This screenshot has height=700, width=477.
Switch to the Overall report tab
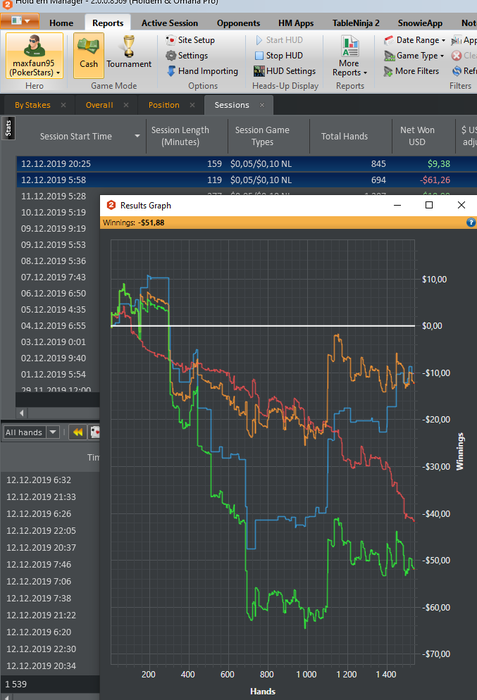(99, 105)
